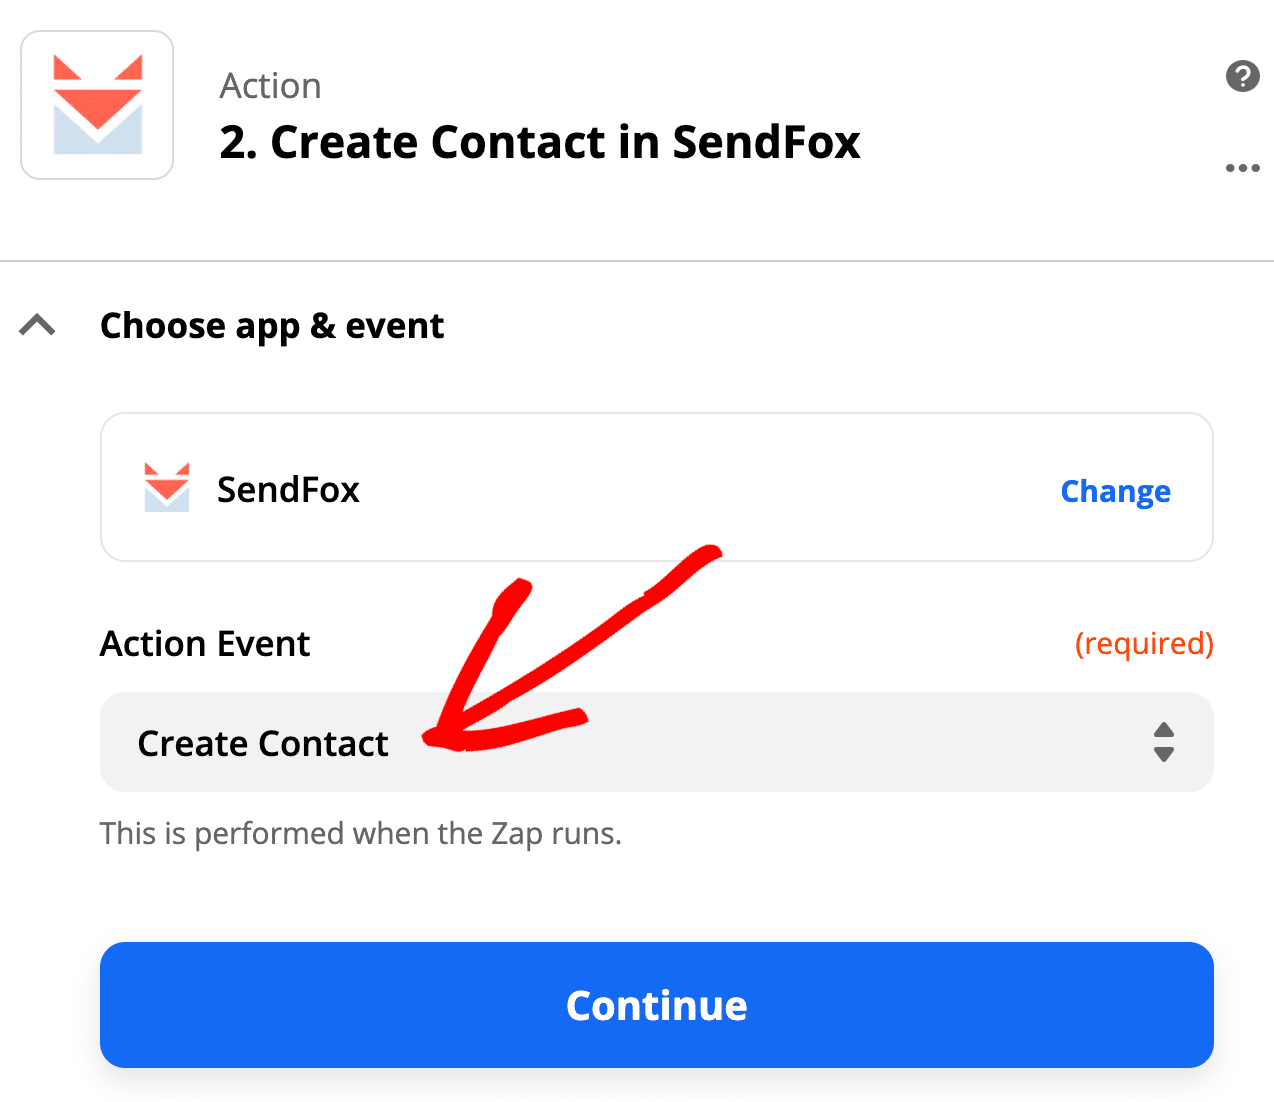The height and width of the screenshot is (1102, 1274).
Task: Click the down triangle in Action Event selector
Action: (x=1163, y=755)
